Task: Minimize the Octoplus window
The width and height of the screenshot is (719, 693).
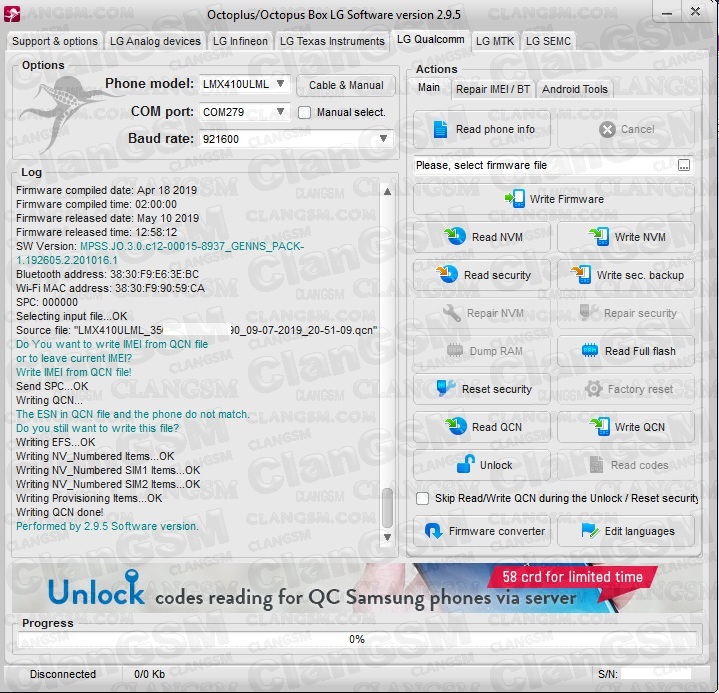Action: 667,13
